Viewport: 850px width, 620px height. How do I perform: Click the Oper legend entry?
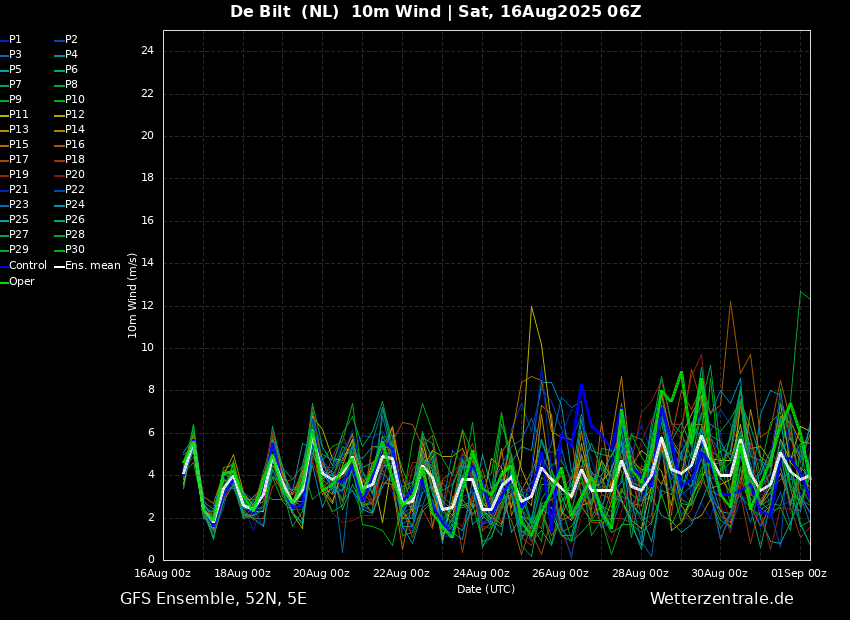coord(22,282)
